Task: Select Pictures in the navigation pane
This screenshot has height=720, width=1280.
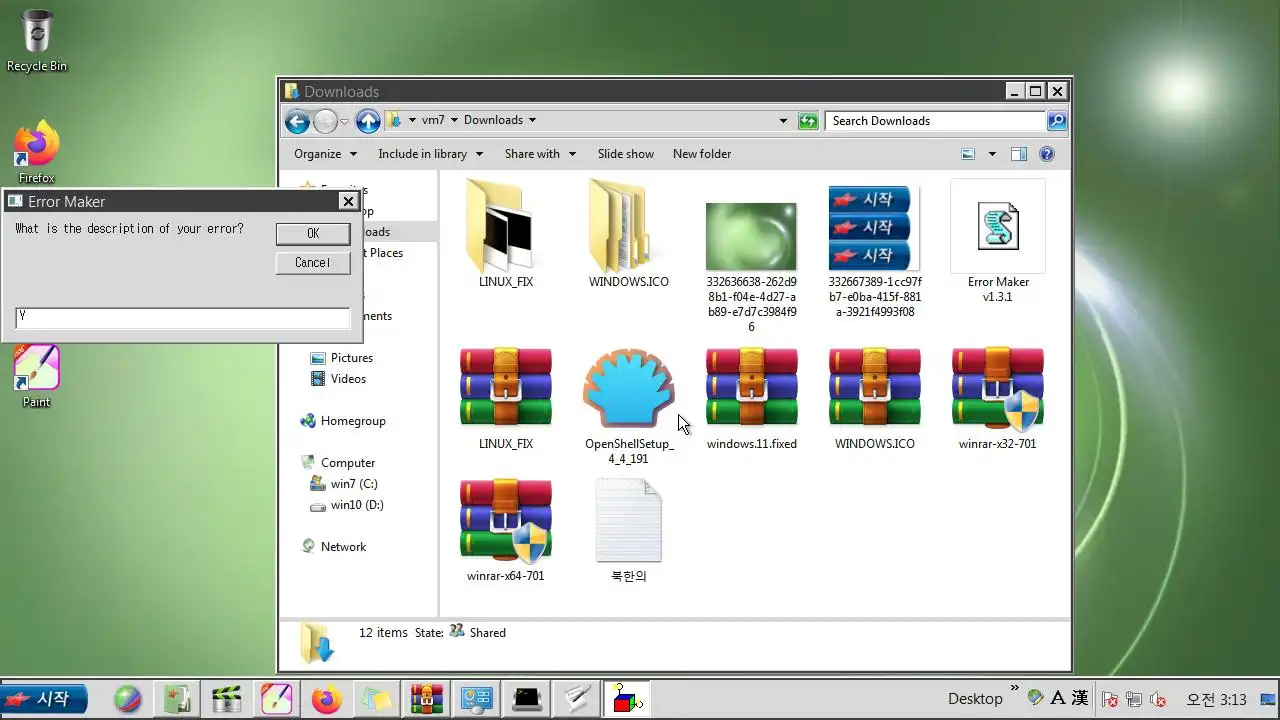Action: [351, 358]
